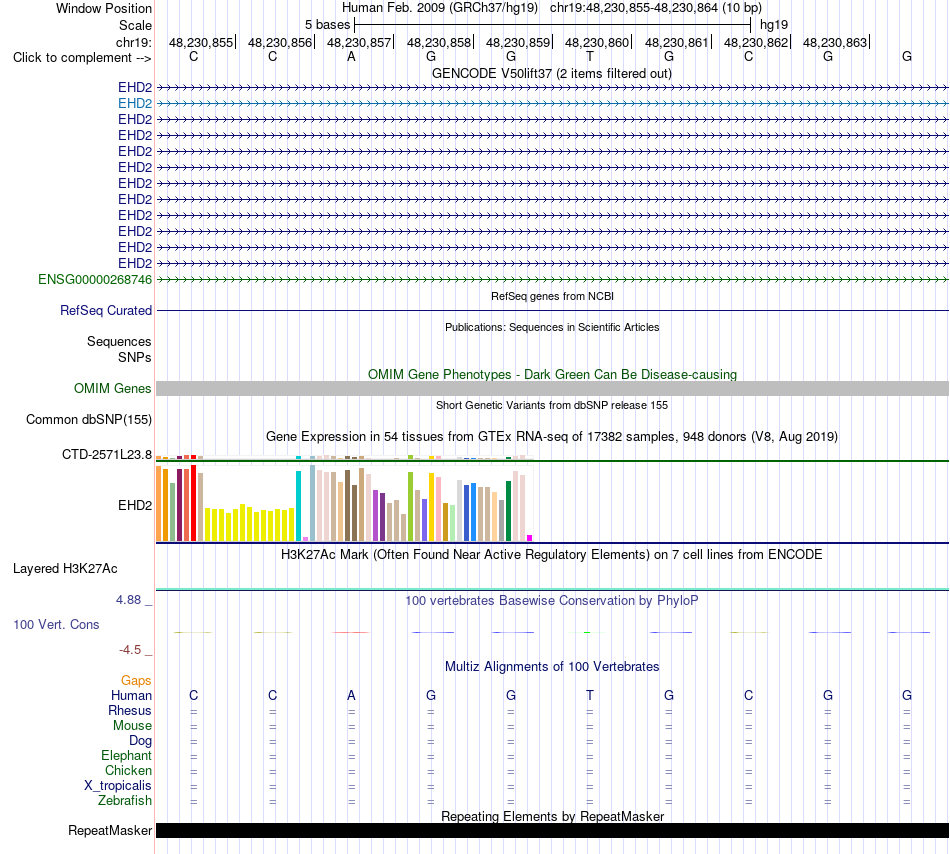Click the black RepeatMasker bar
Image resolution: width=950 pixels, height=854 pixels.
552,830
